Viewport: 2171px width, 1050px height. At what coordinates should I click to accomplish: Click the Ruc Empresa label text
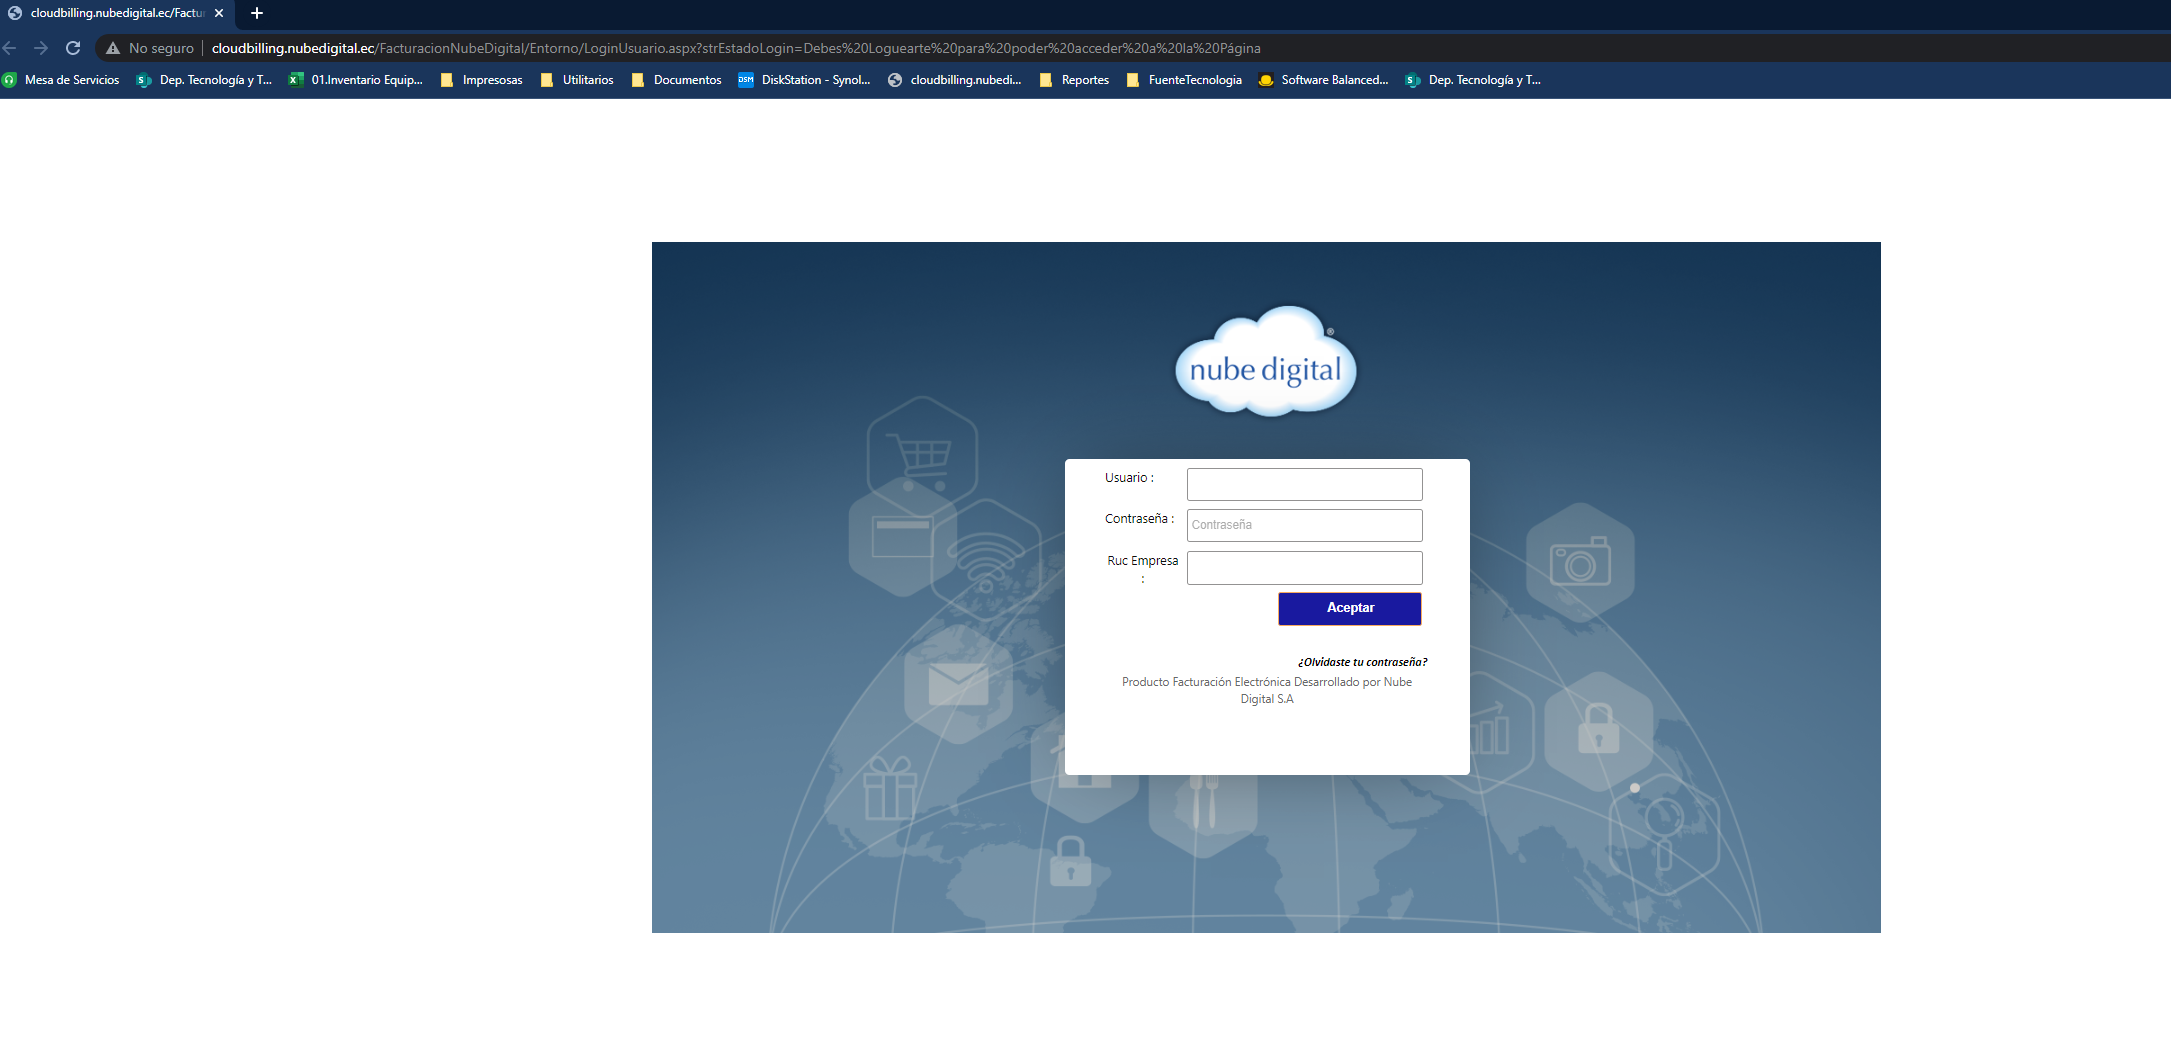pyautogui.click(x=1142, y=569)
